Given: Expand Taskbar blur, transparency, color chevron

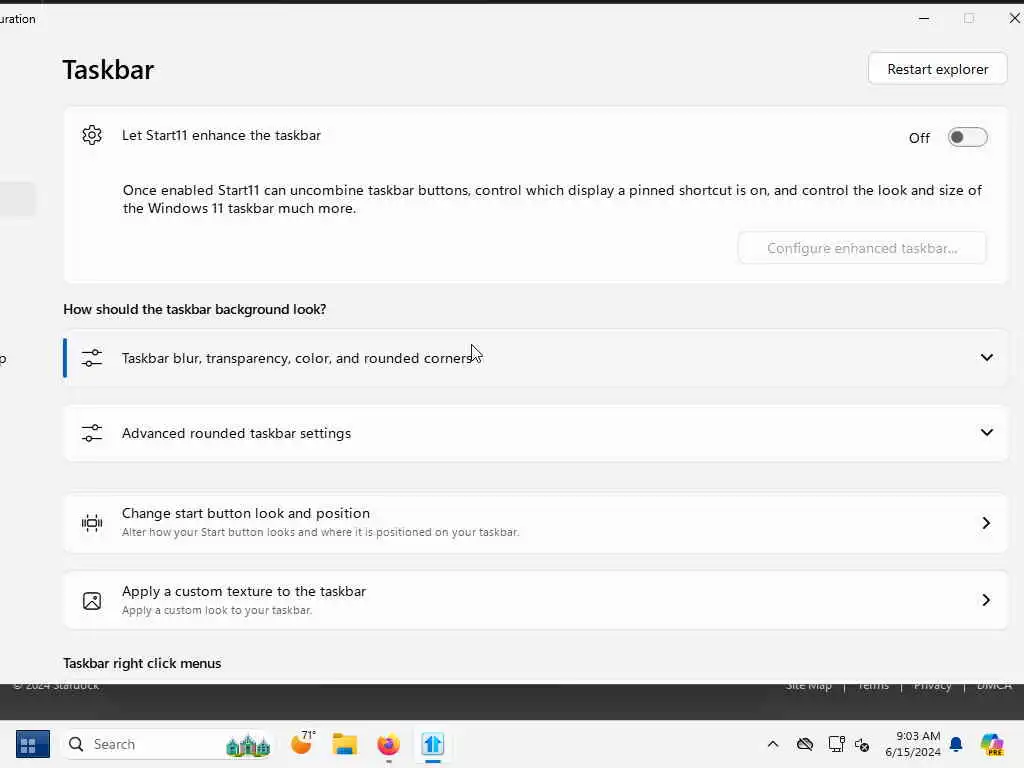Looking at the screenshot, I should (986, 357).
